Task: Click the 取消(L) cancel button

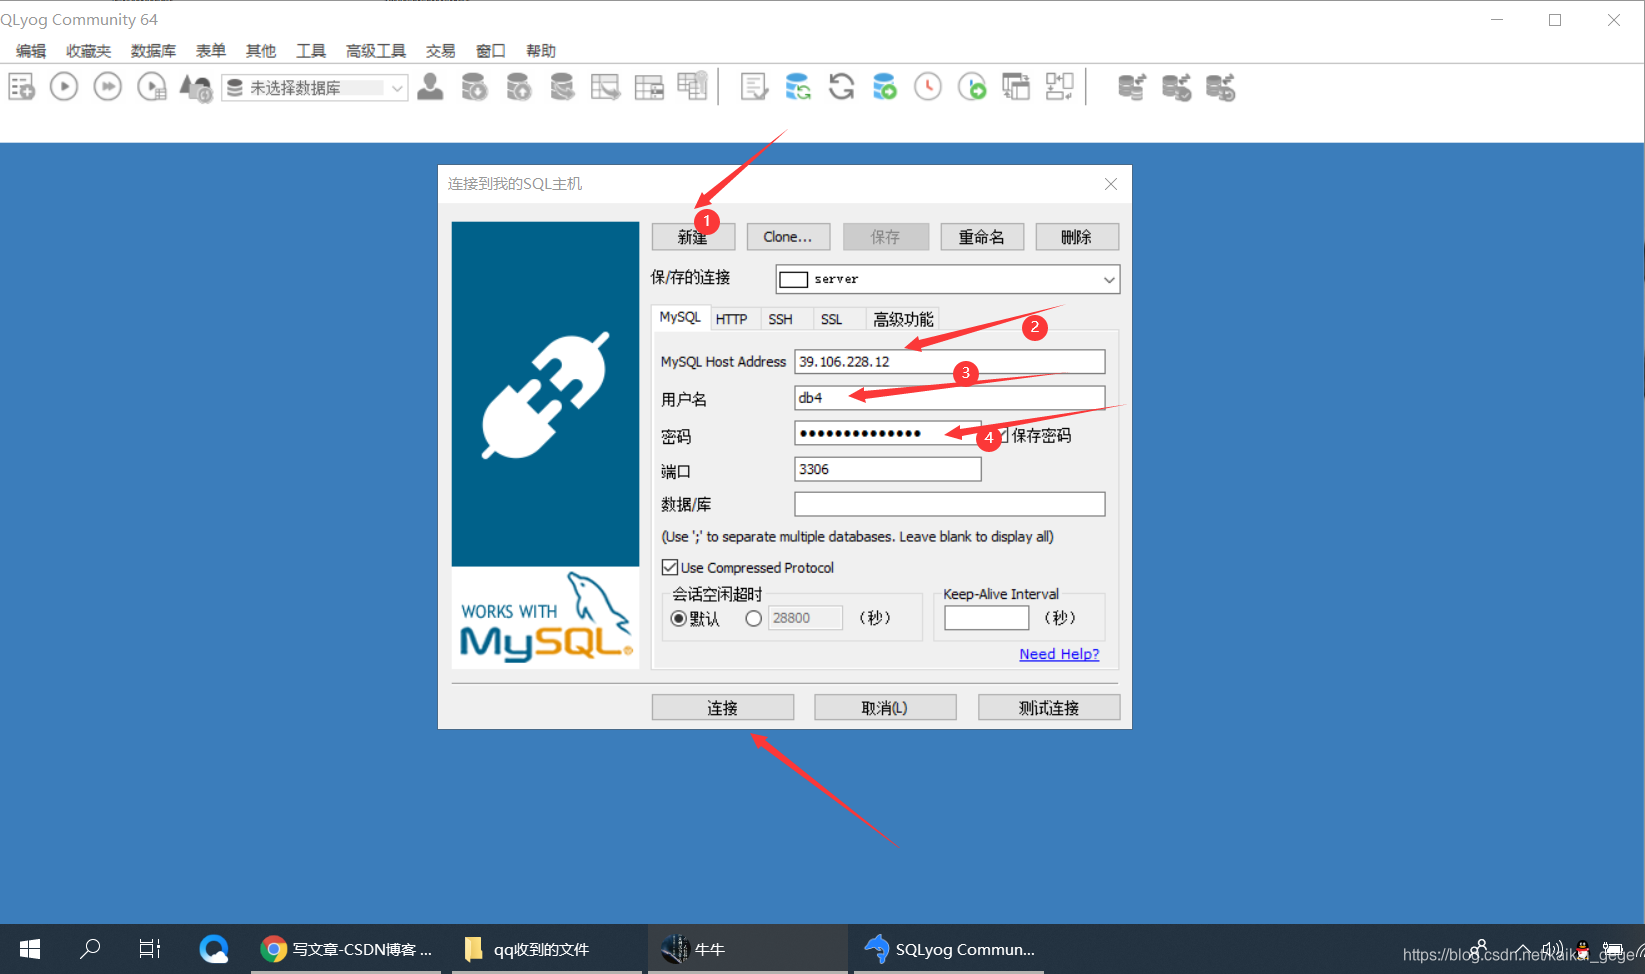Action: point(885,708)
